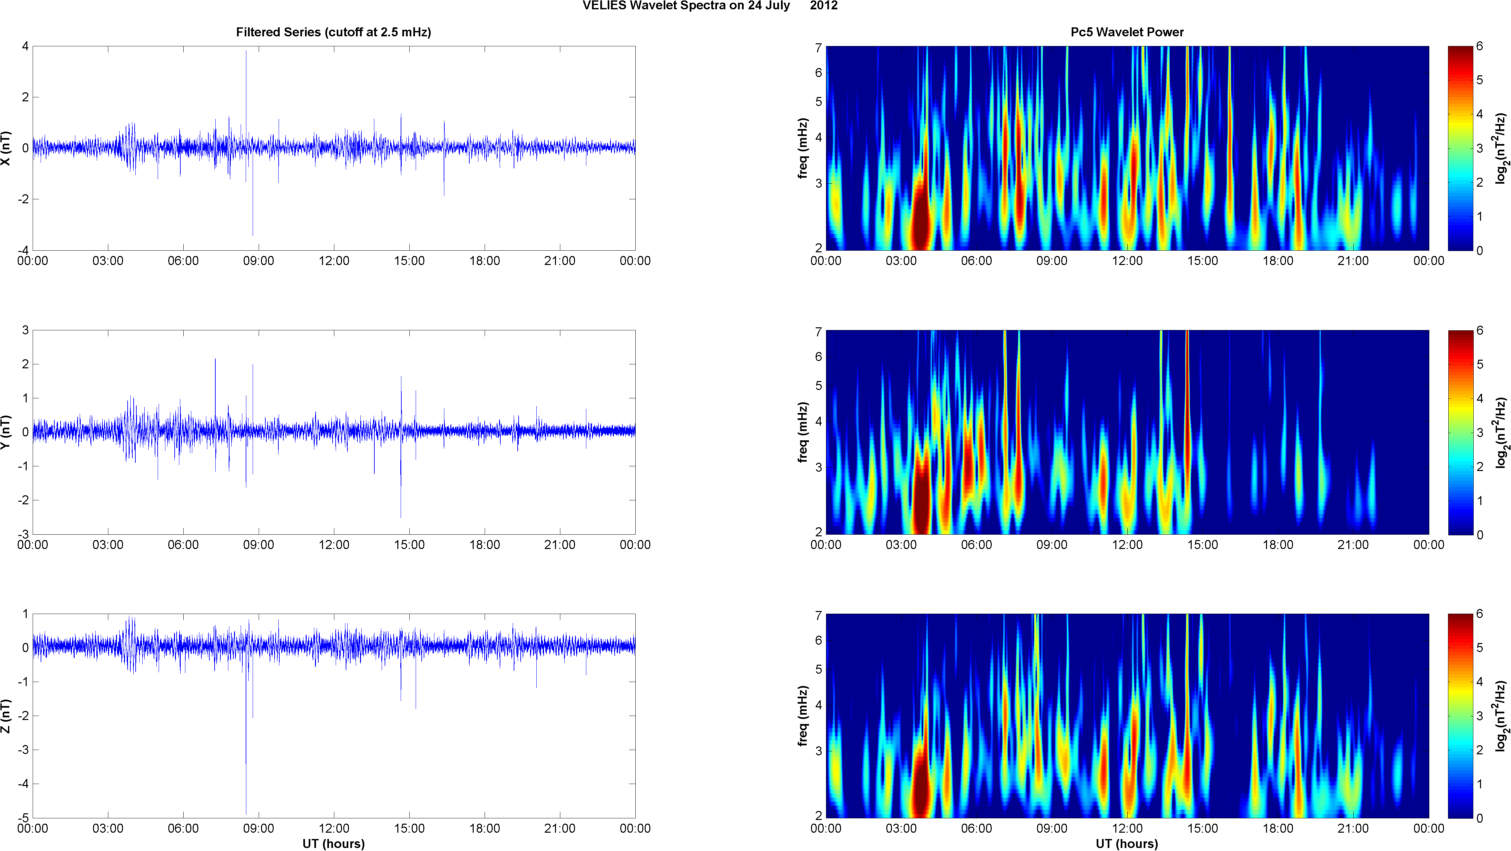Click the log2(nT²/Hz) label of the bottom colorbar
This screenshot has width=1511, height=851.
tap(1501, 716)
